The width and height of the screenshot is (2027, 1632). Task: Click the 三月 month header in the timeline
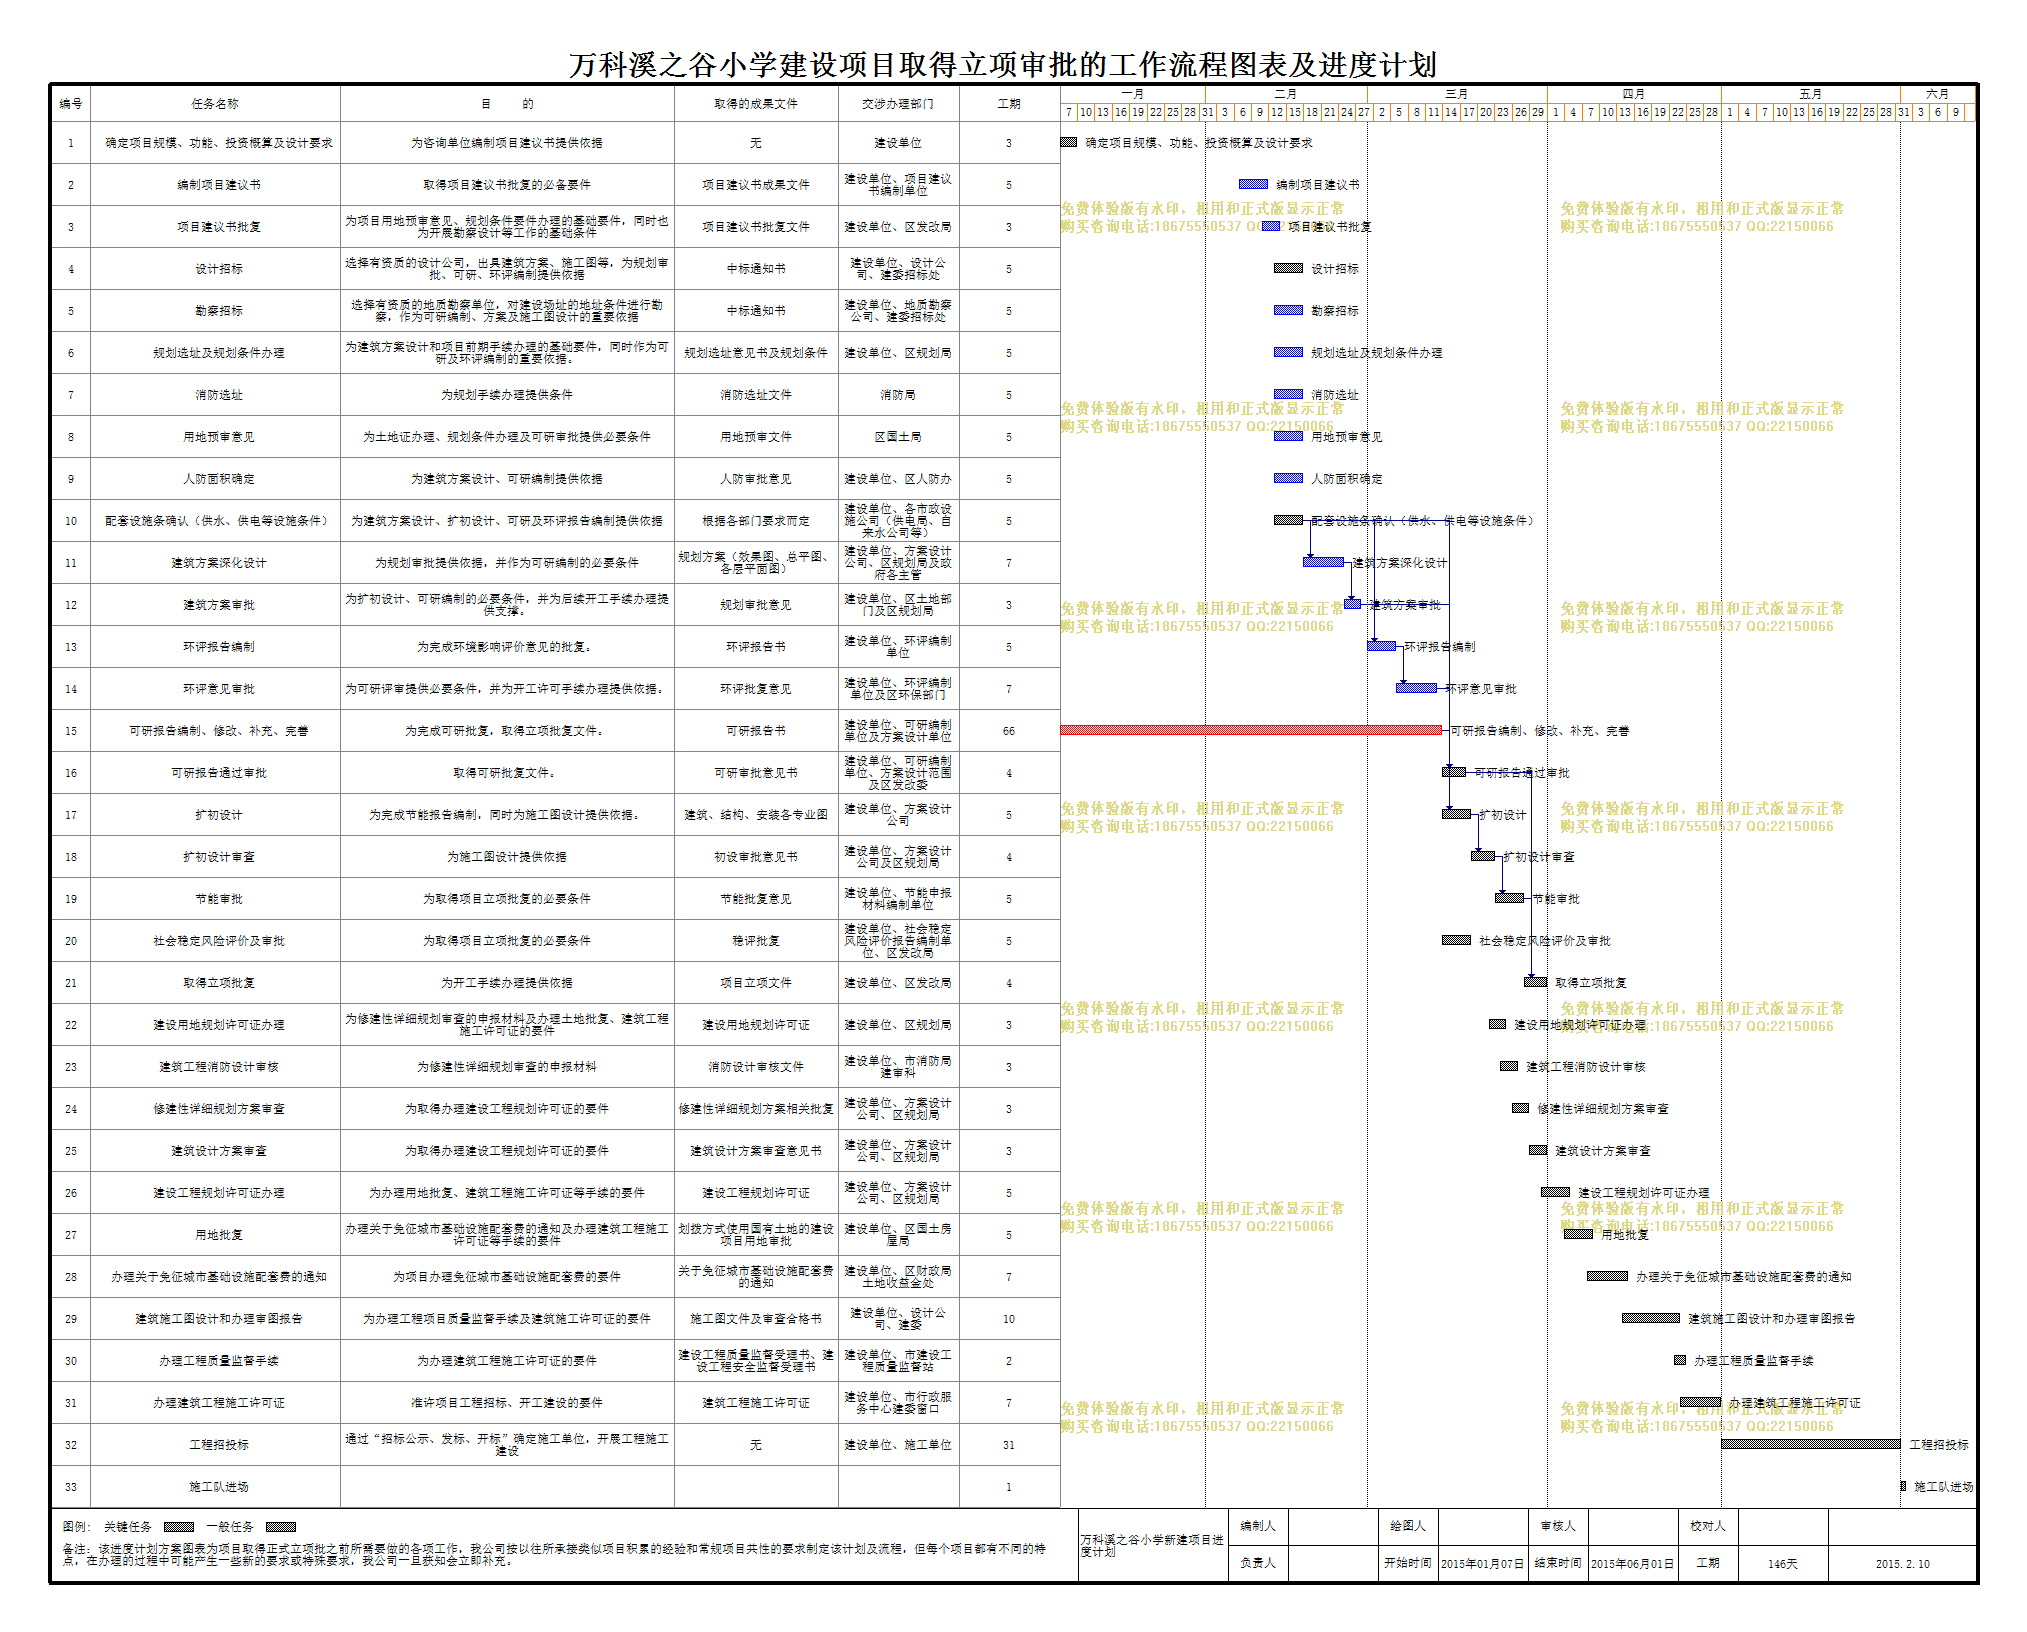pyautogui.click(x=1457, y=94)
